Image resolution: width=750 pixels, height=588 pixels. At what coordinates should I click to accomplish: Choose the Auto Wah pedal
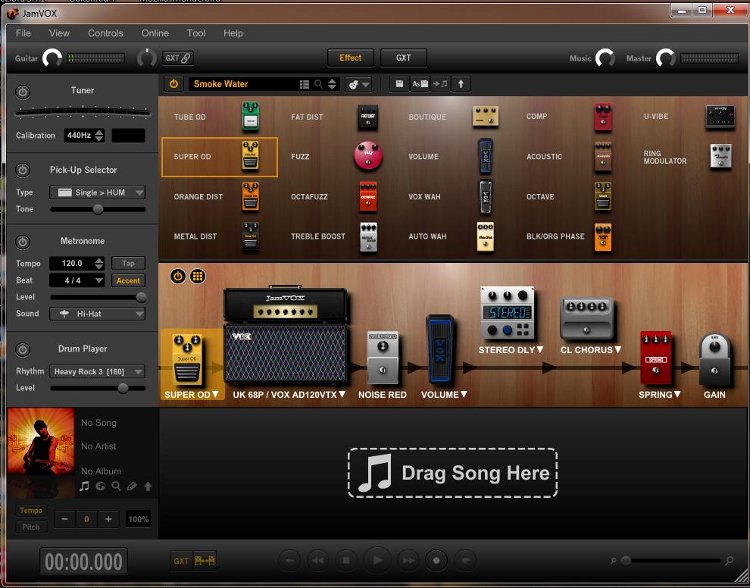(485, 236)
